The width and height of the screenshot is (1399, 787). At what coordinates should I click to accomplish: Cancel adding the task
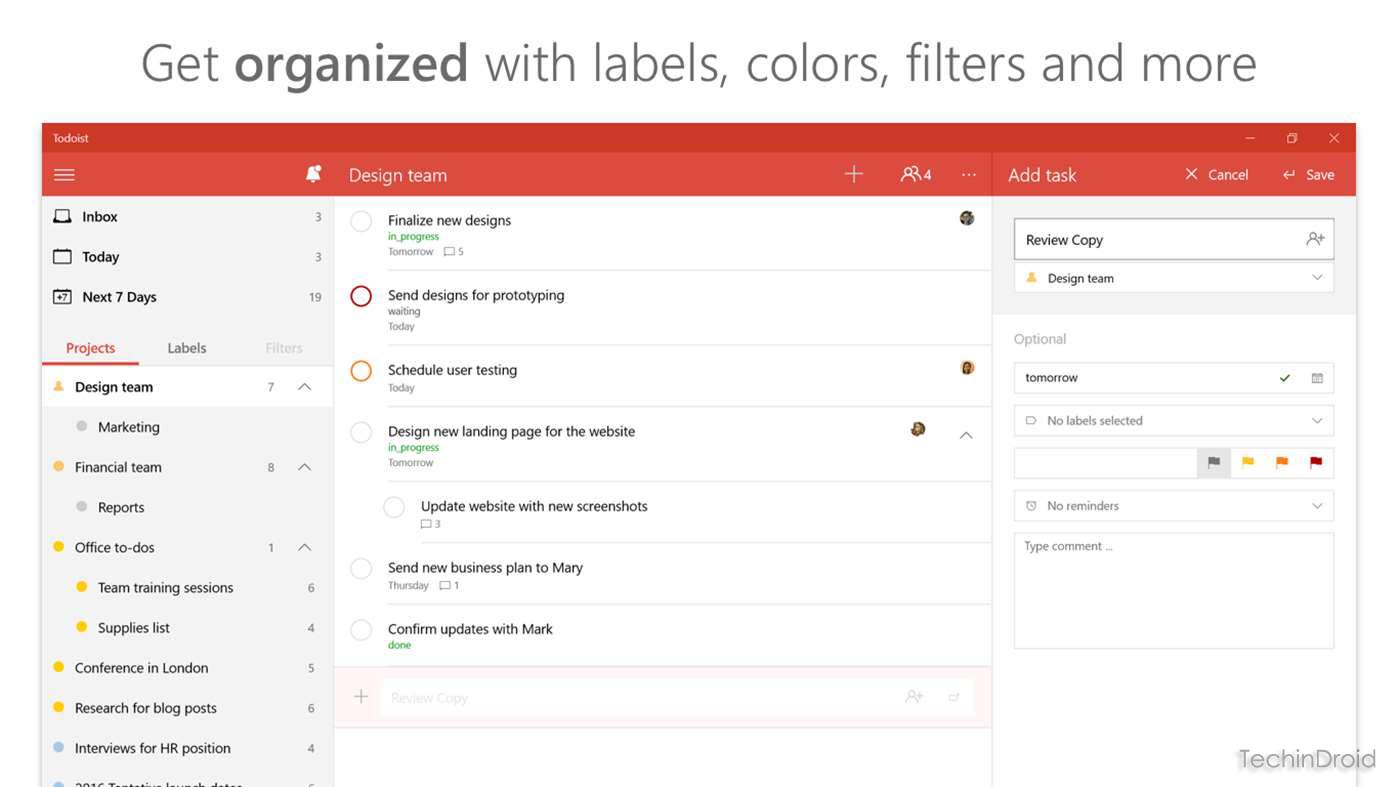[x=1216, y=175]
